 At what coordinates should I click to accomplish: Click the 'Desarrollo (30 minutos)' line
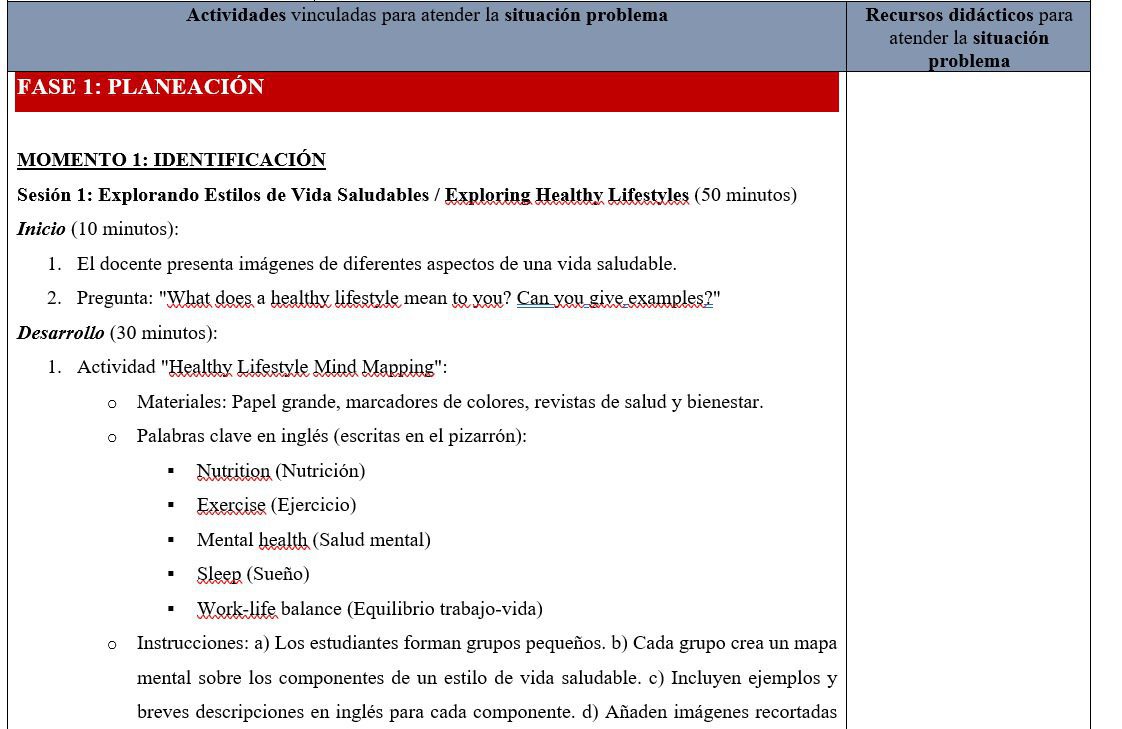click(117, 332)
